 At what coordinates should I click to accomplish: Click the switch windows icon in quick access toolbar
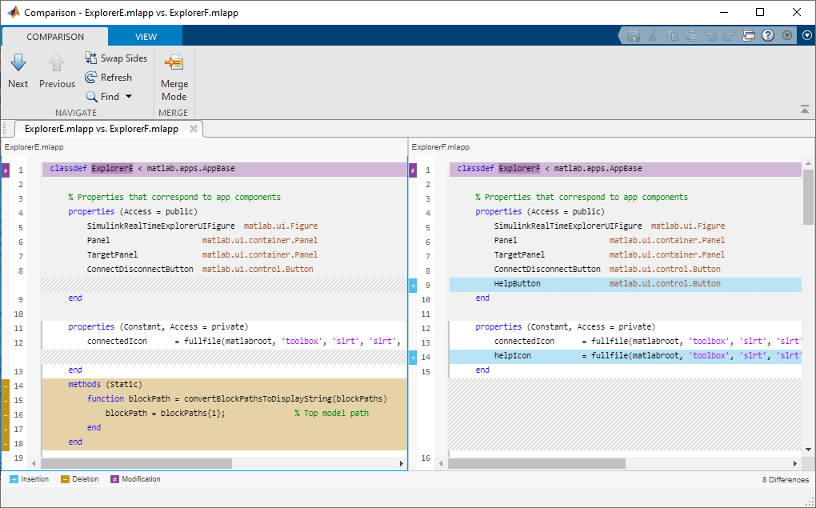click(x=748, y=35)
